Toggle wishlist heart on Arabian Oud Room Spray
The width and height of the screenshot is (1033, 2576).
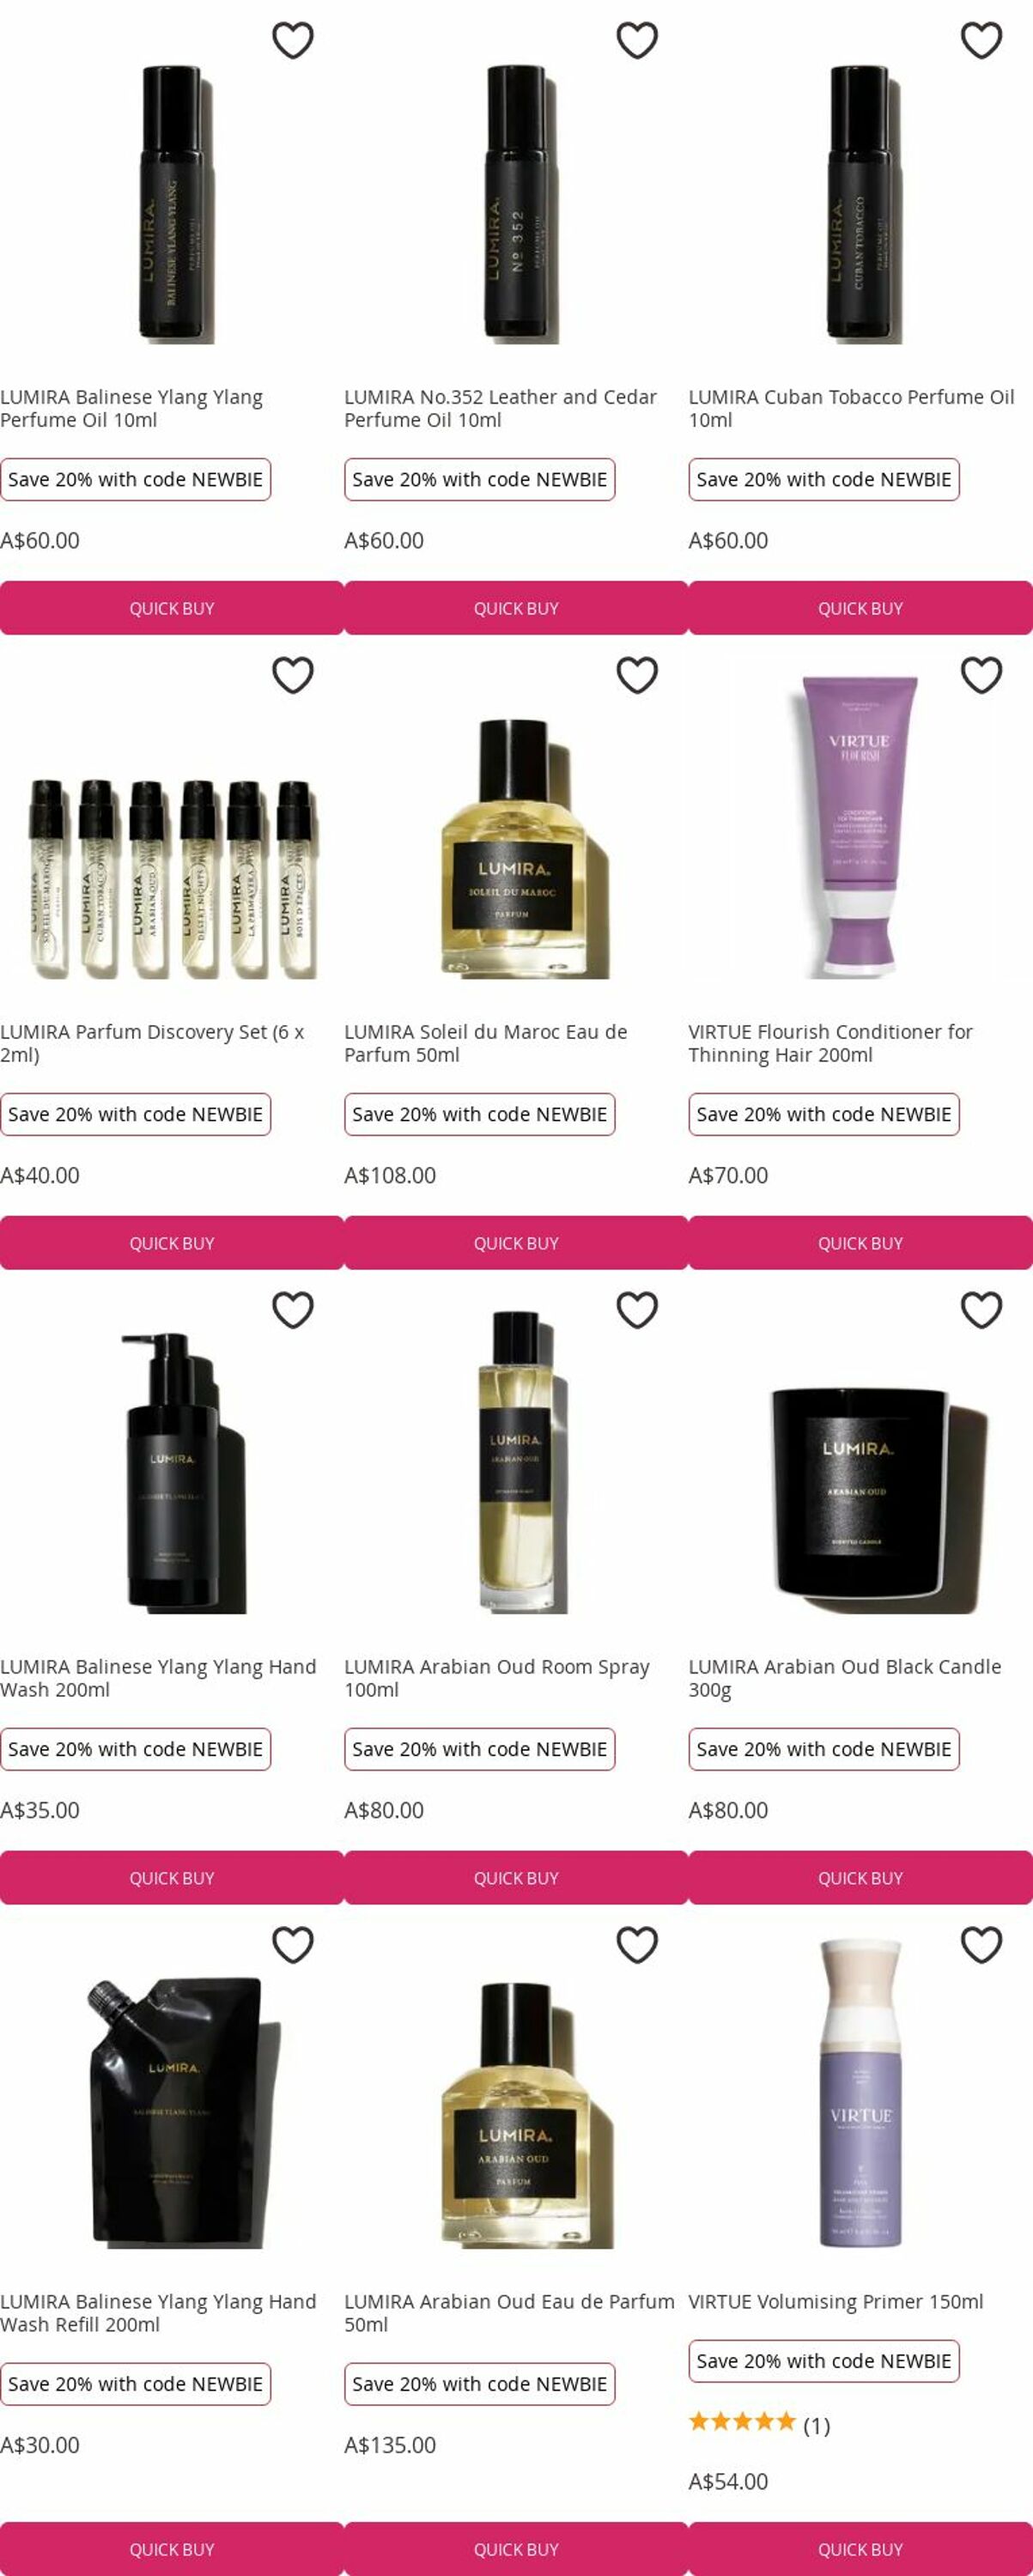(x=637, y=1311)
